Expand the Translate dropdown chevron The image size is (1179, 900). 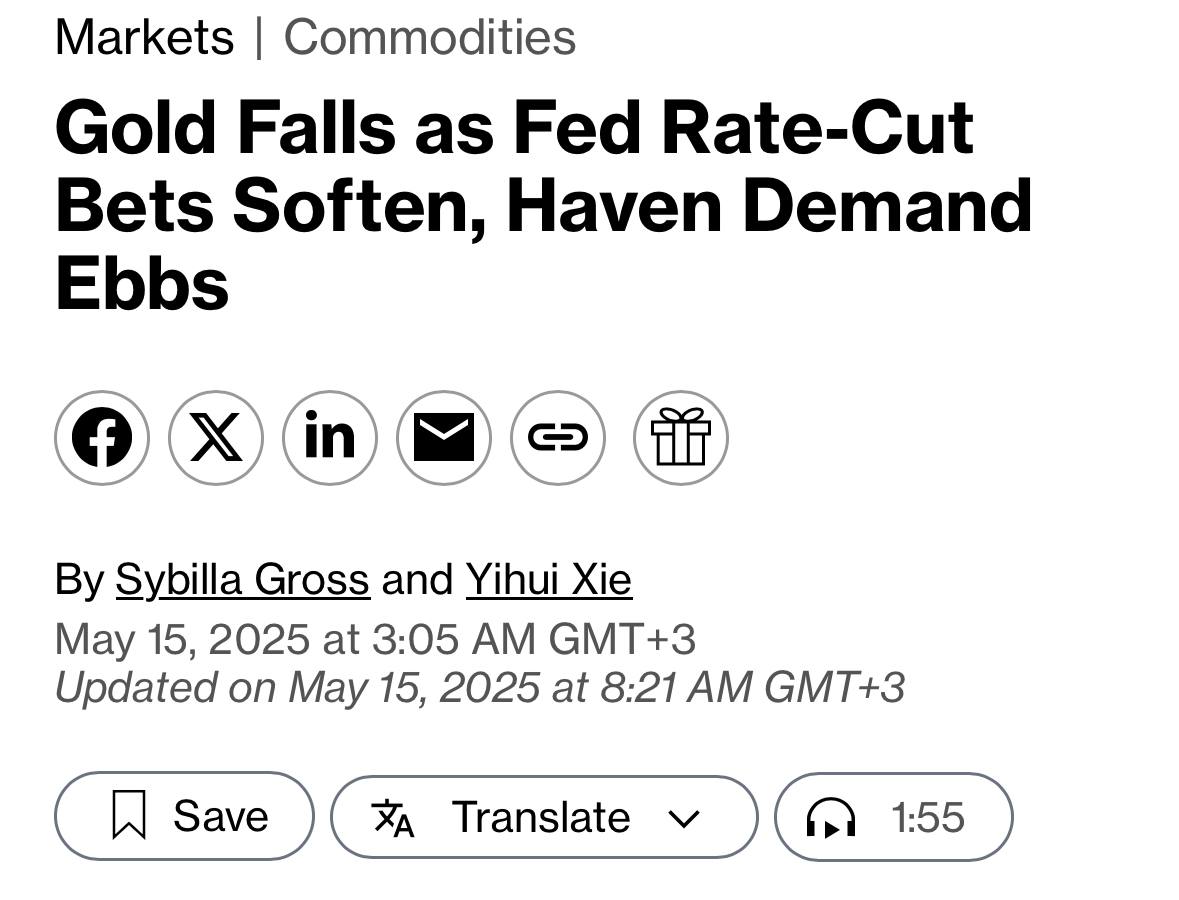(x=684, y=818)
